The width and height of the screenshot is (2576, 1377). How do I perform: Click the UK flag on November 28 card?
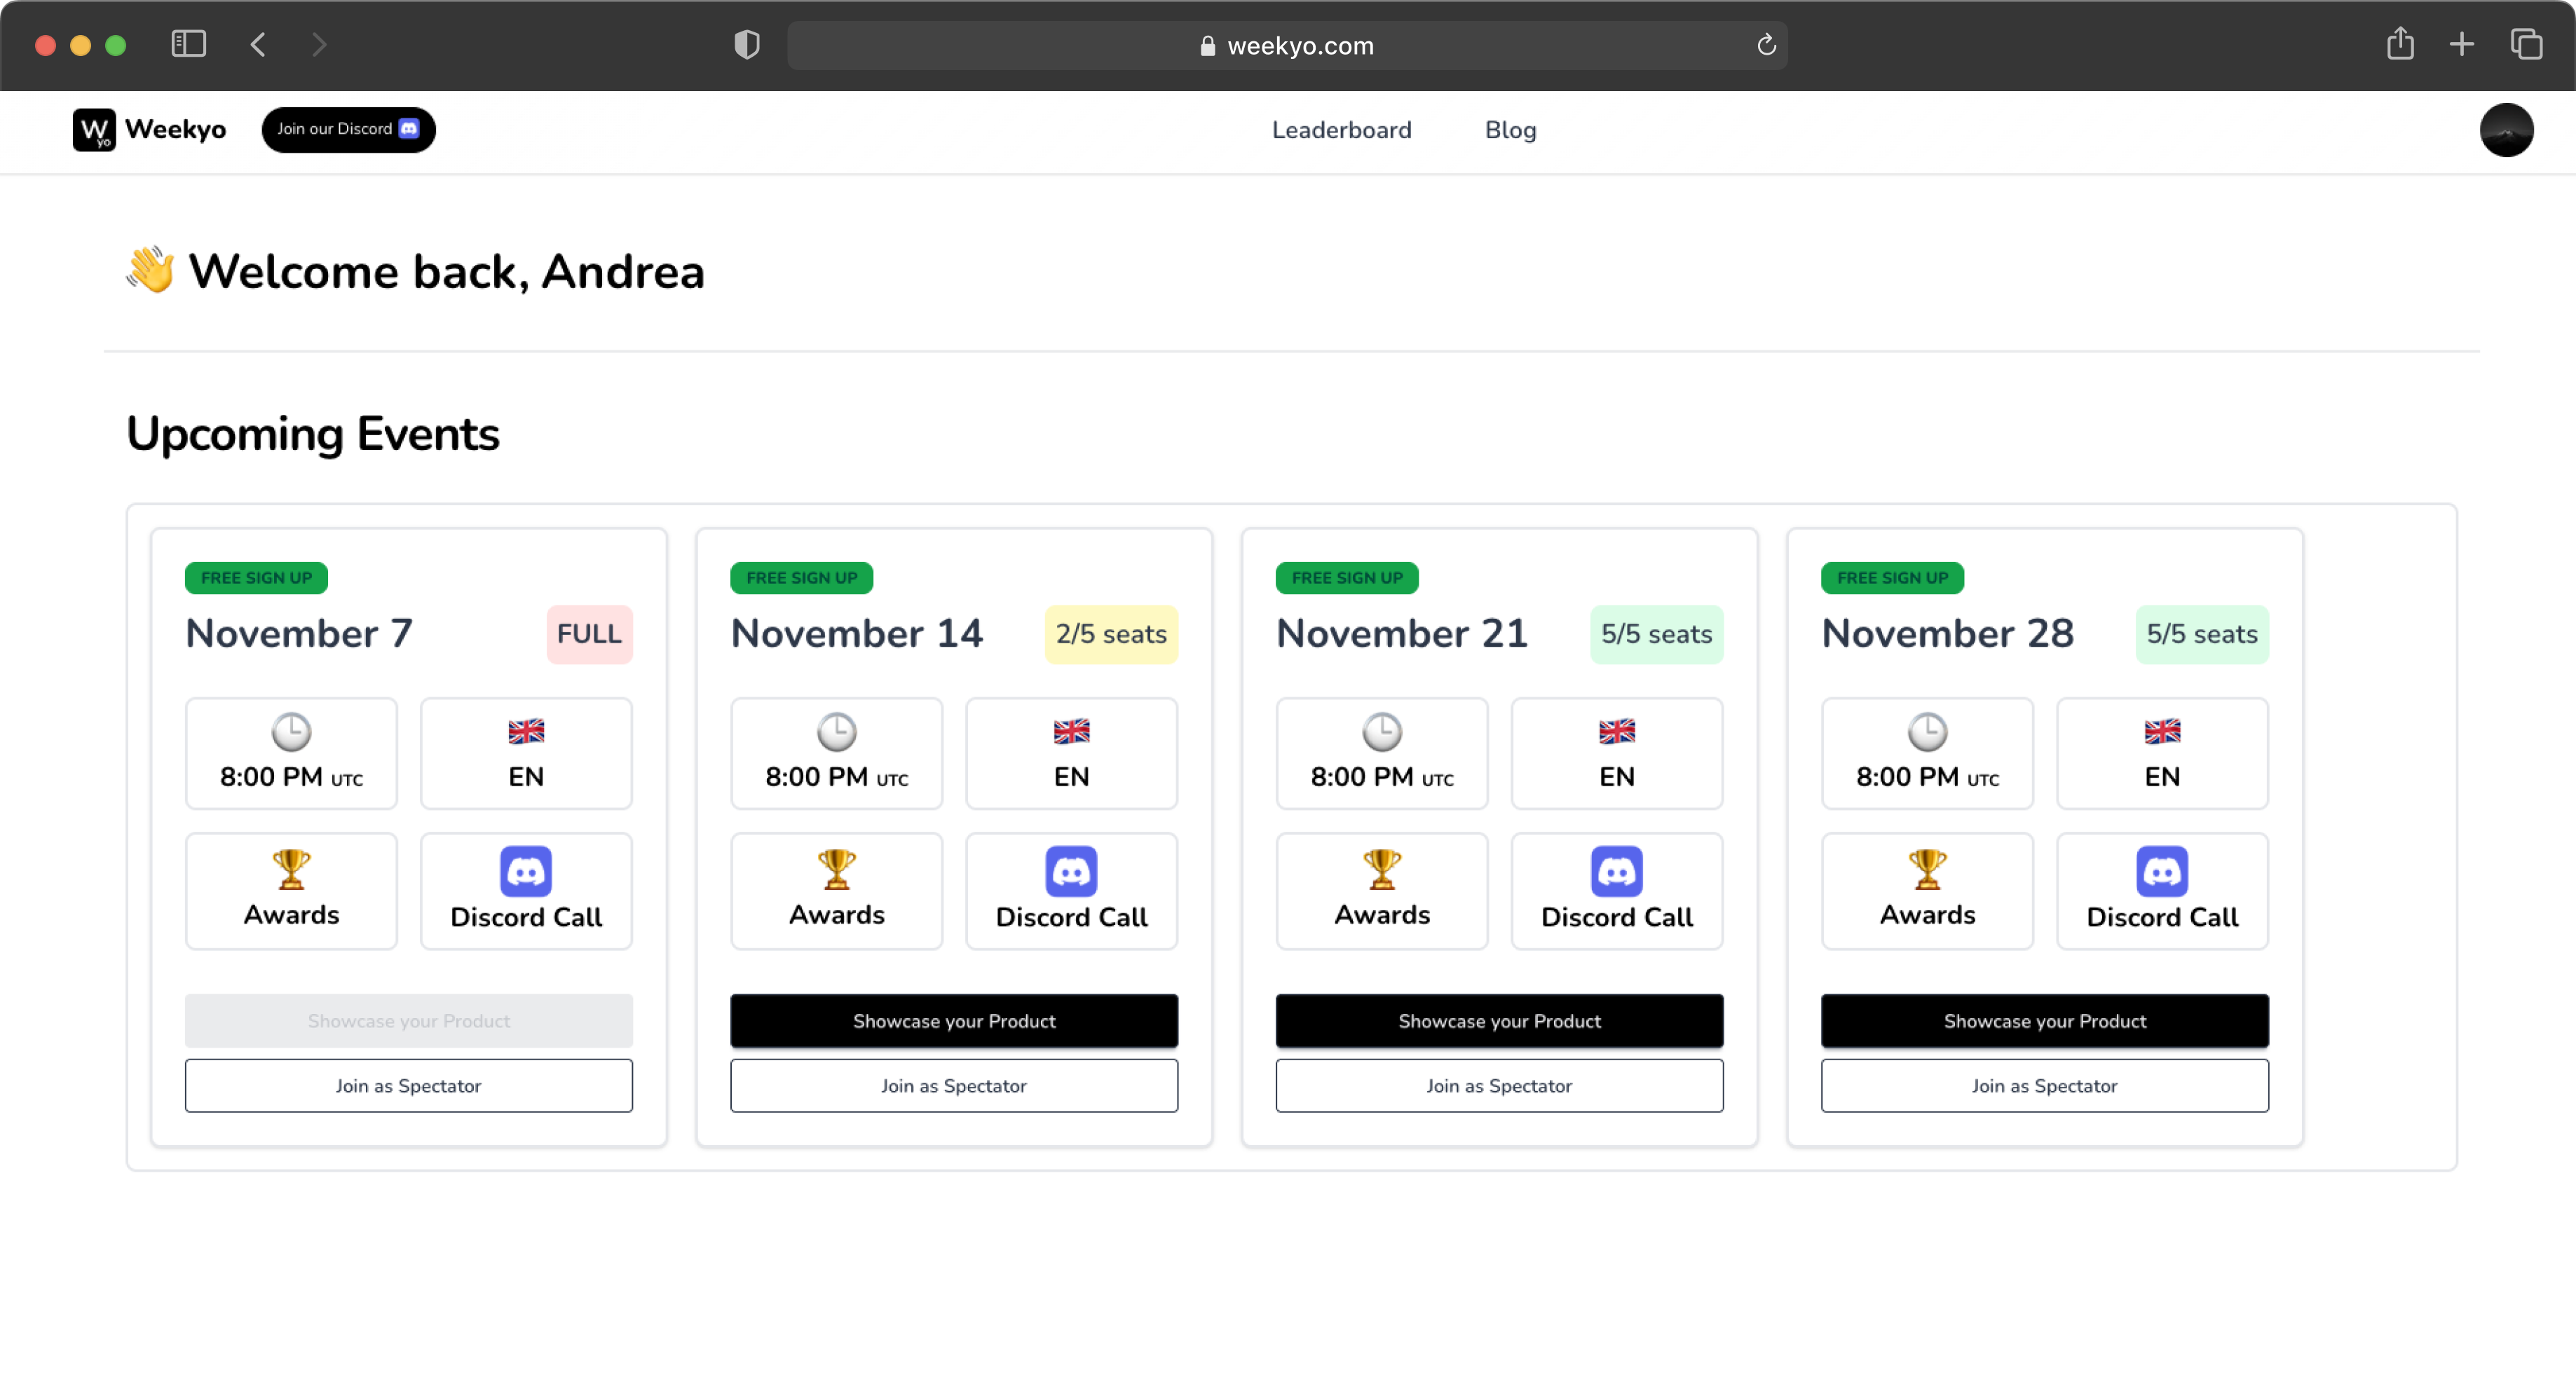(x=2161, y=731)
